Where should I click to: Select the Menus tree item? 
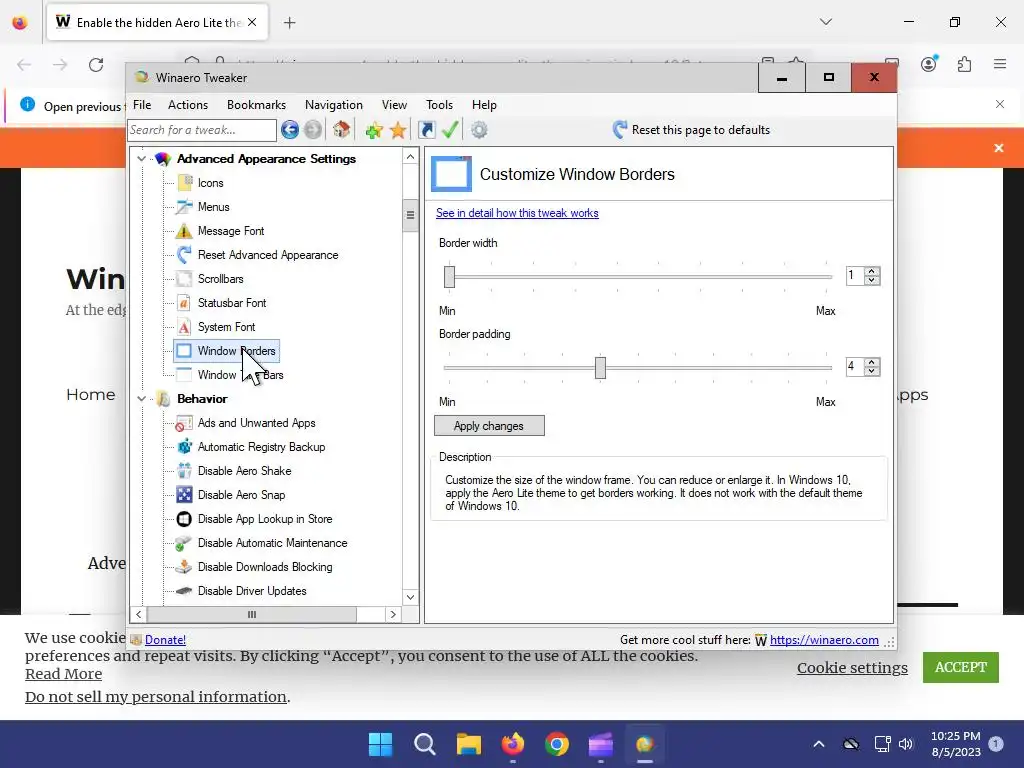coord(214,207)
